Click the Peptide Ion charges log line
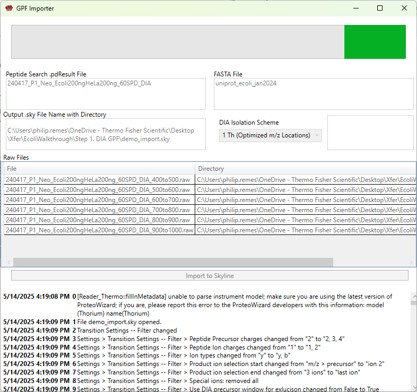The width and height of the screenshot is (417, 392). (199, 347)
